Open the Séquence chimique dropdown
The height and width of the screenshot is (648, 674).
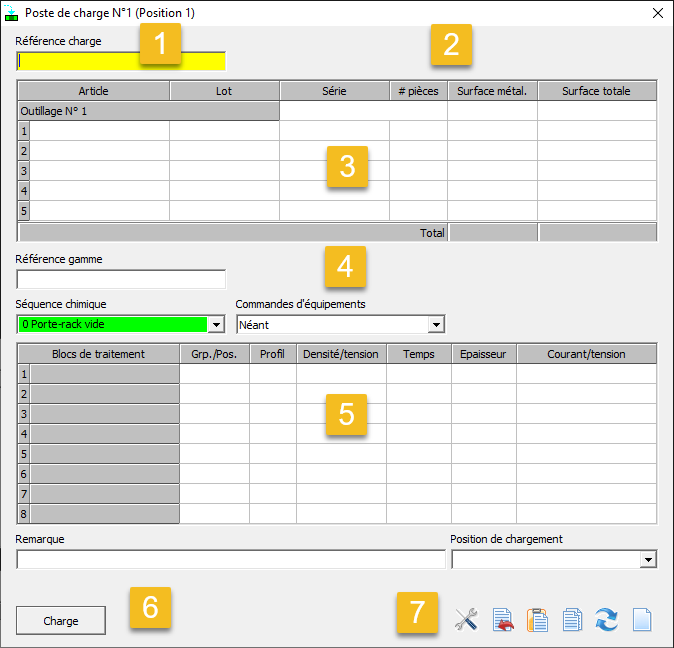216,325
